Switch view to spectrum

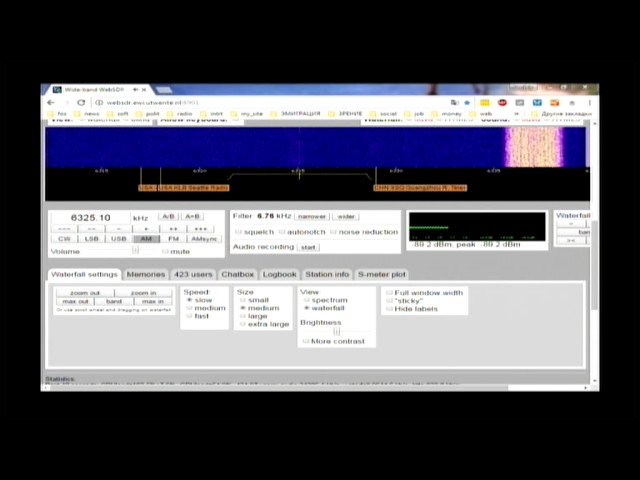(306, 300)
